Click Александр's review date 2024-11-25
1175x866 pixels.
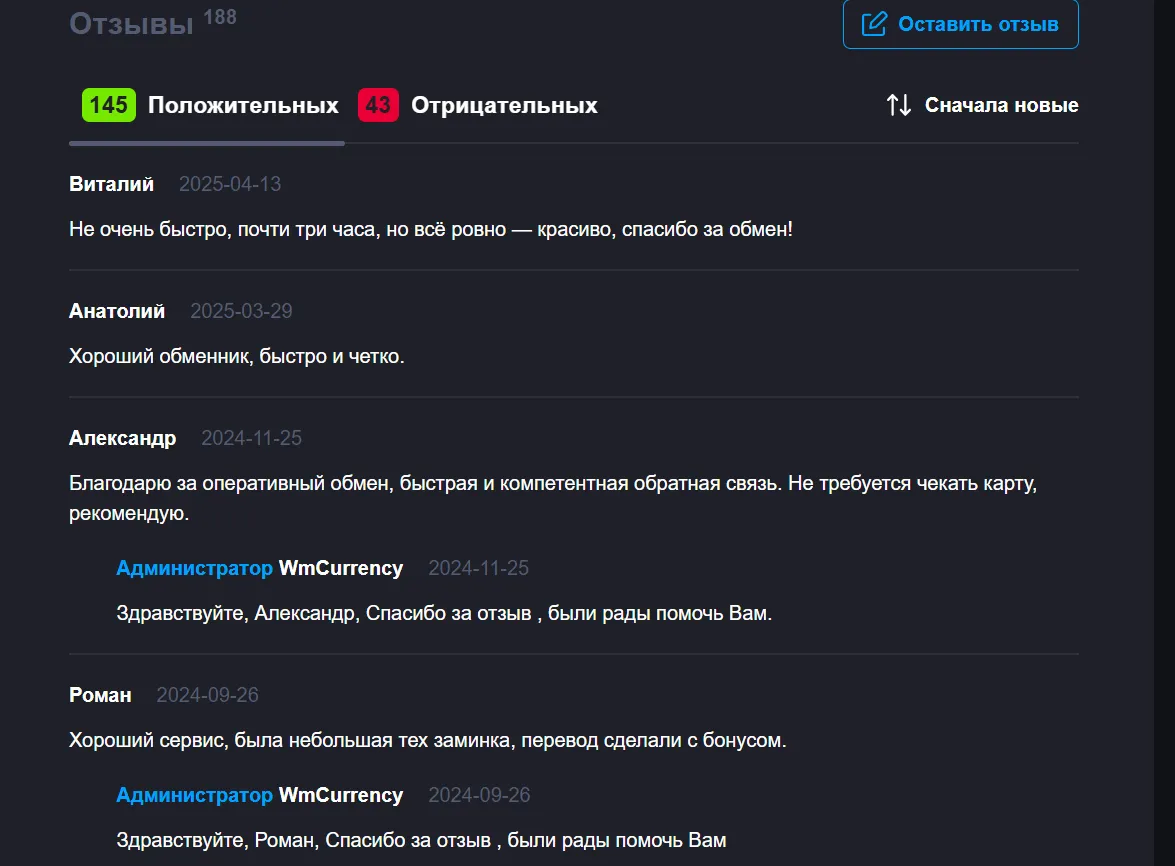(x=252, y=438)
